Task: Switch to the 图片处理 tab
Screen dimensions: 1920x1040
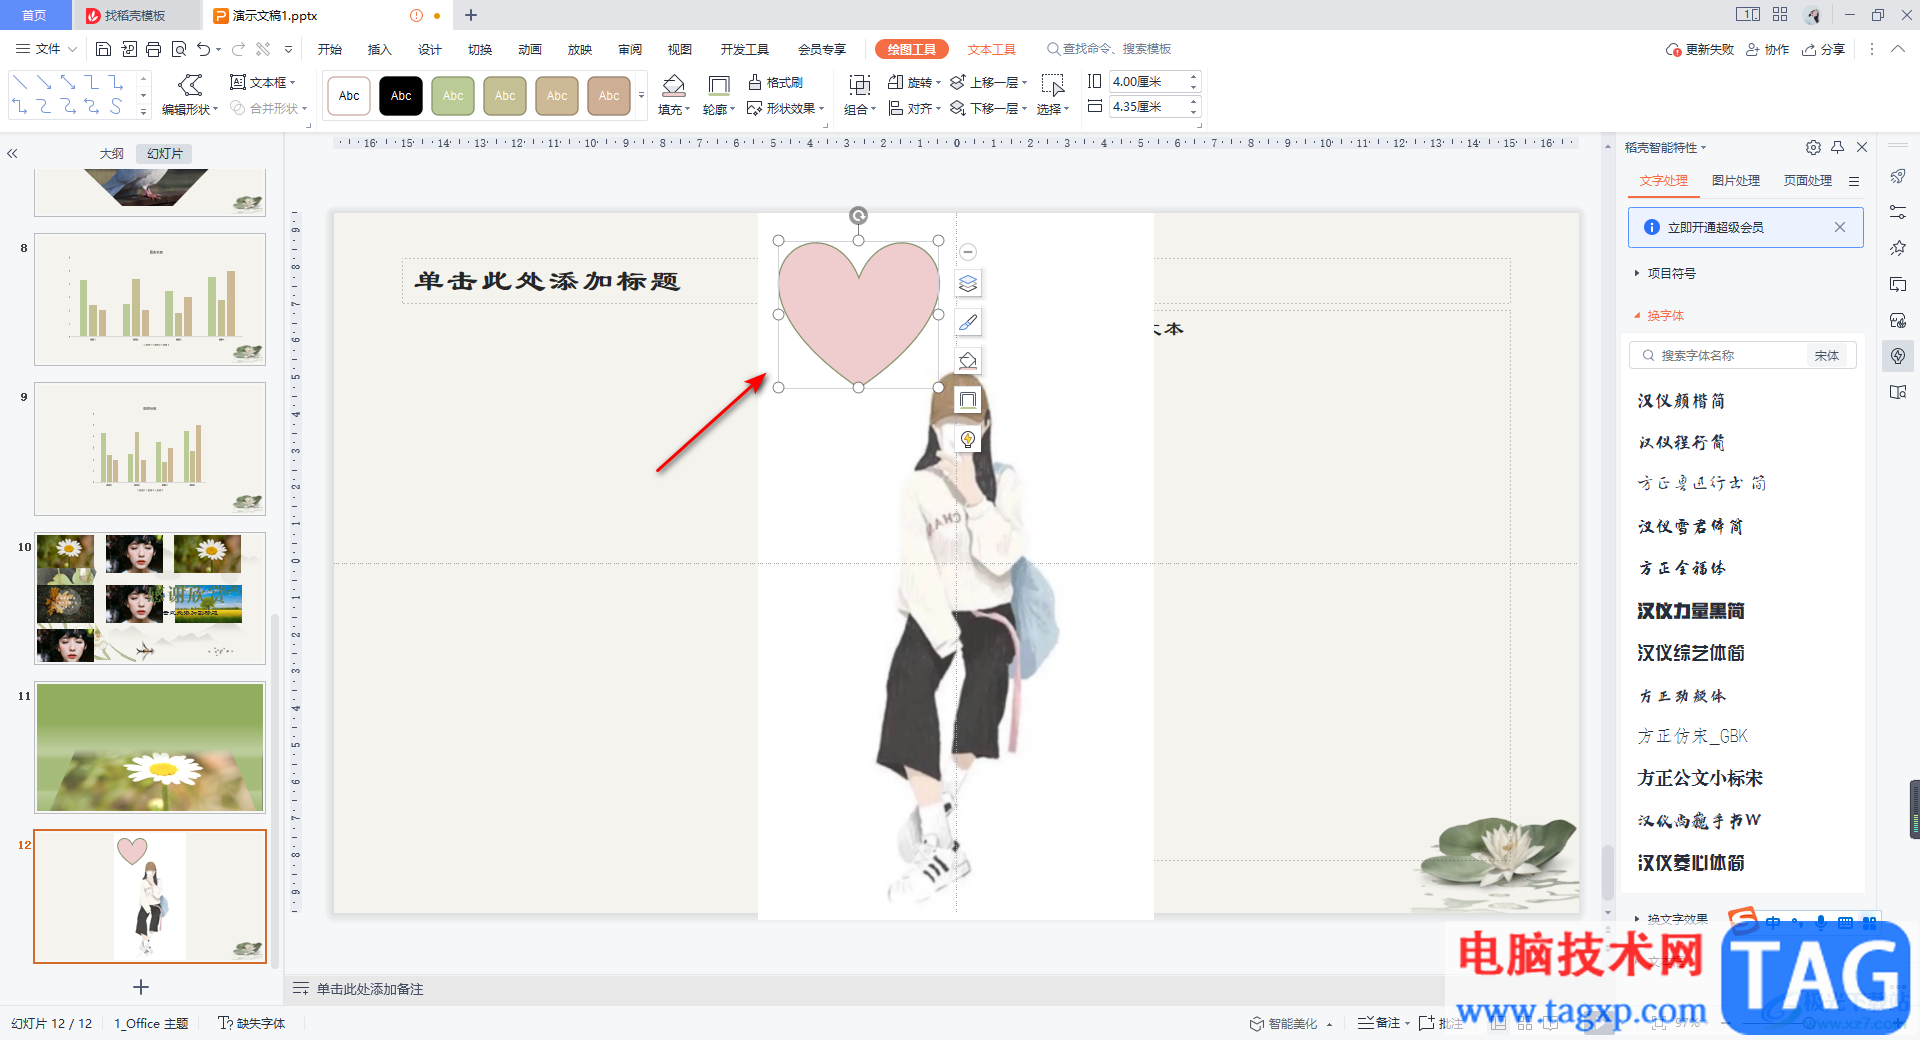Action: pyautogui.click(x=1735, y=181)
